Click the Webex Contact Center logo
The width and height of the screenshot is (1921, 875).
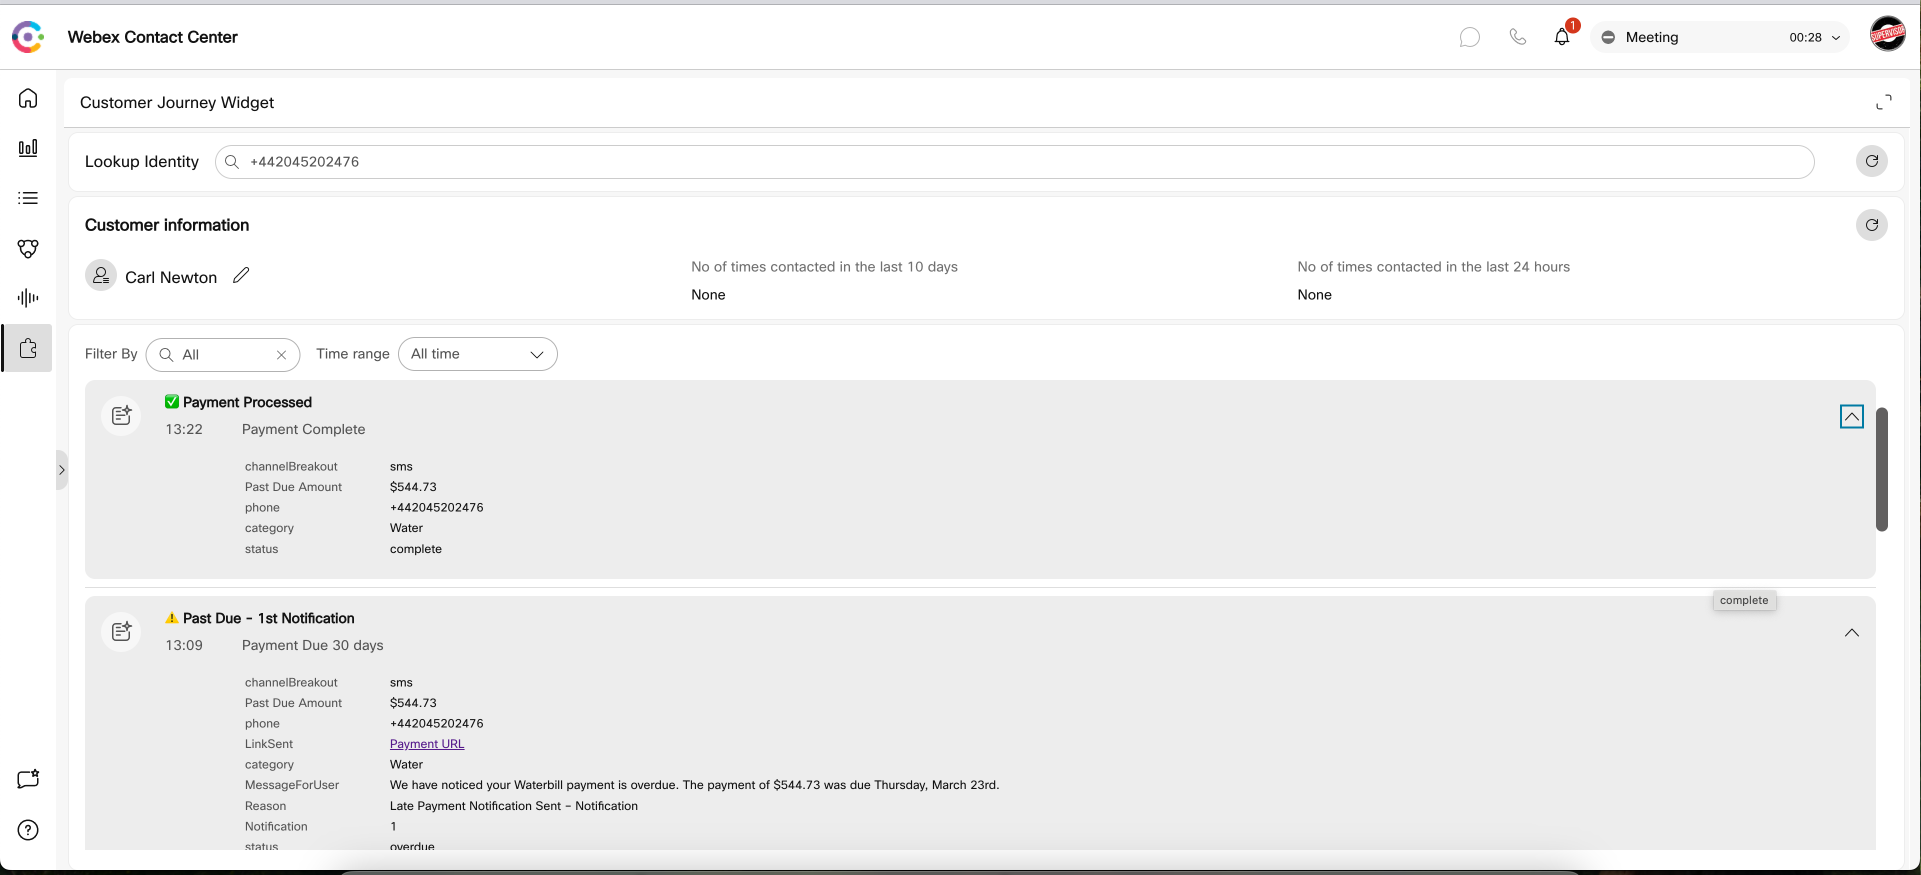tap(28, 37)
